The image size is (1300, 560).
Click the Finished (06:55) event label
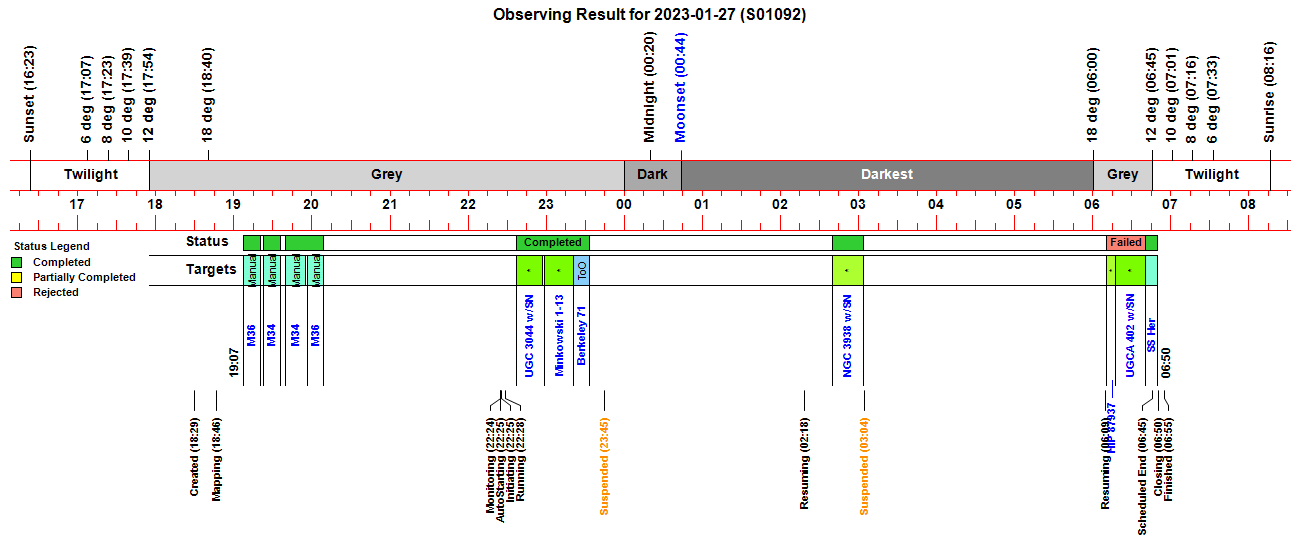1169,459
